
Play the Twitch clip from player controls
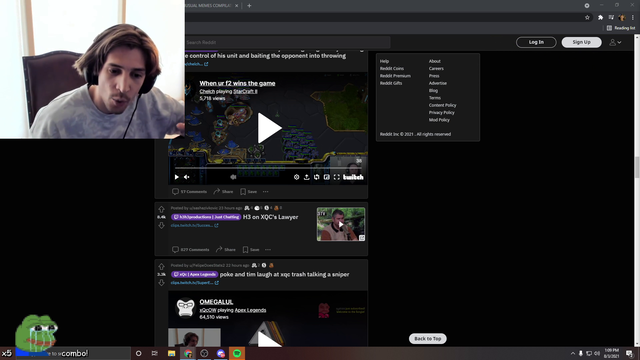177,177
